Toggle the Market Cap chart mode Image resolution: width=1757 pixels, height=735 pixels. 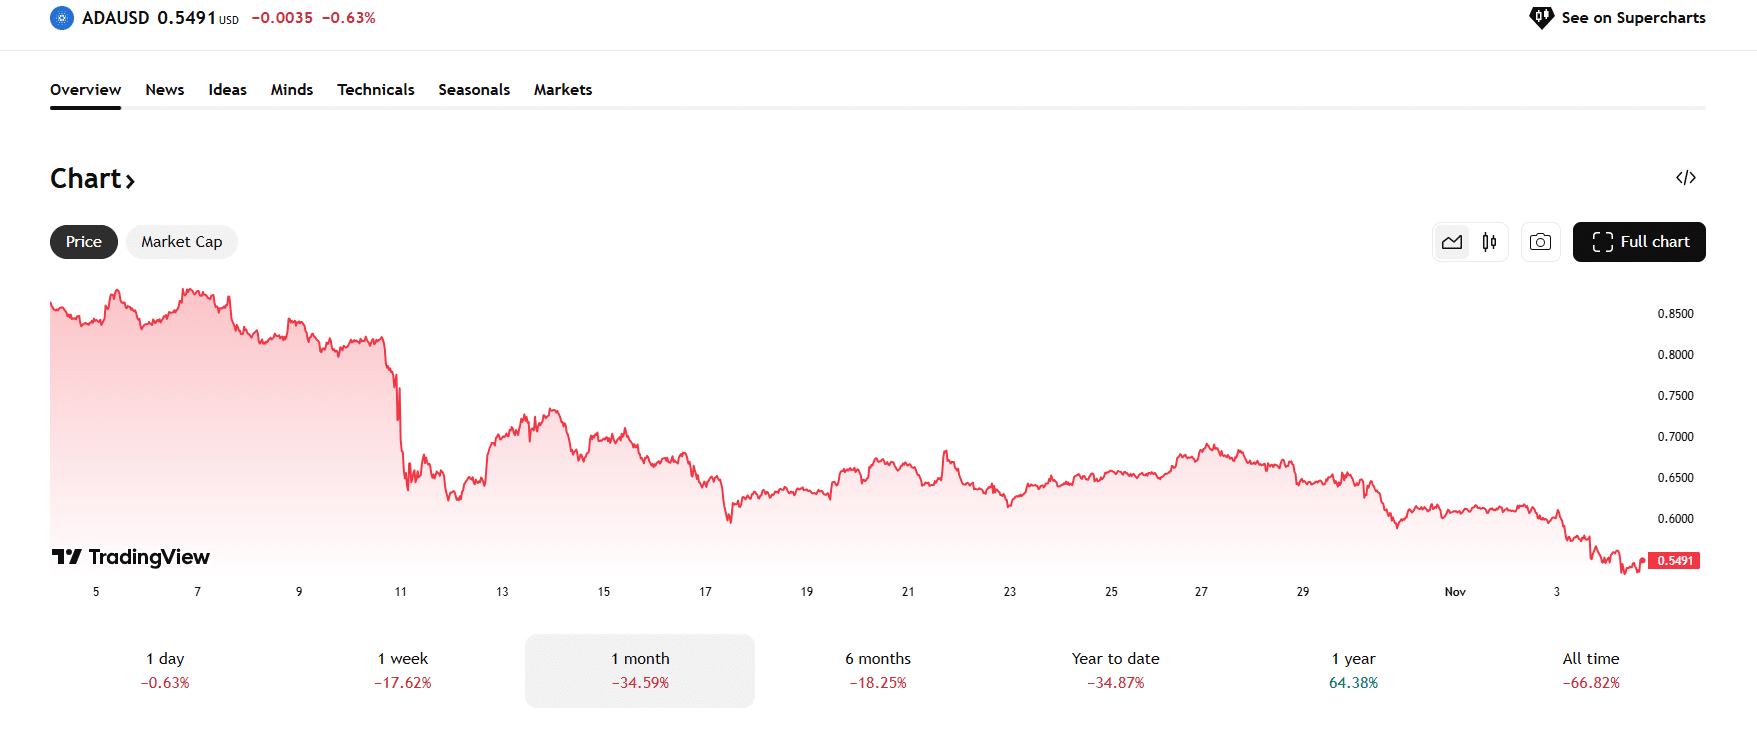[x=181, y=242]
